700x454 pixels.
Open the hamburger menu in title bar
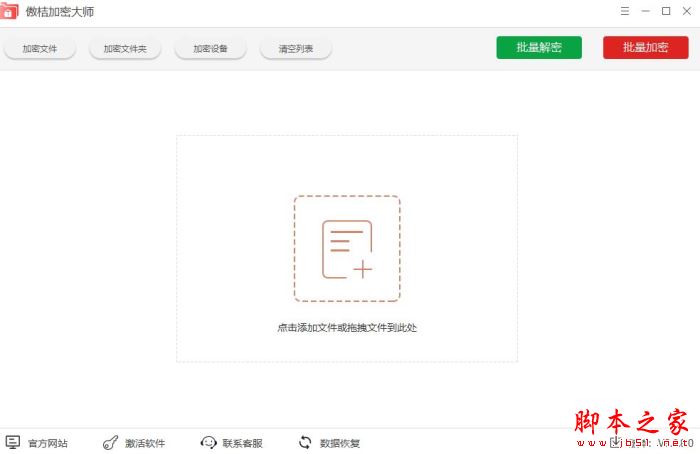[x=625, y=11]
